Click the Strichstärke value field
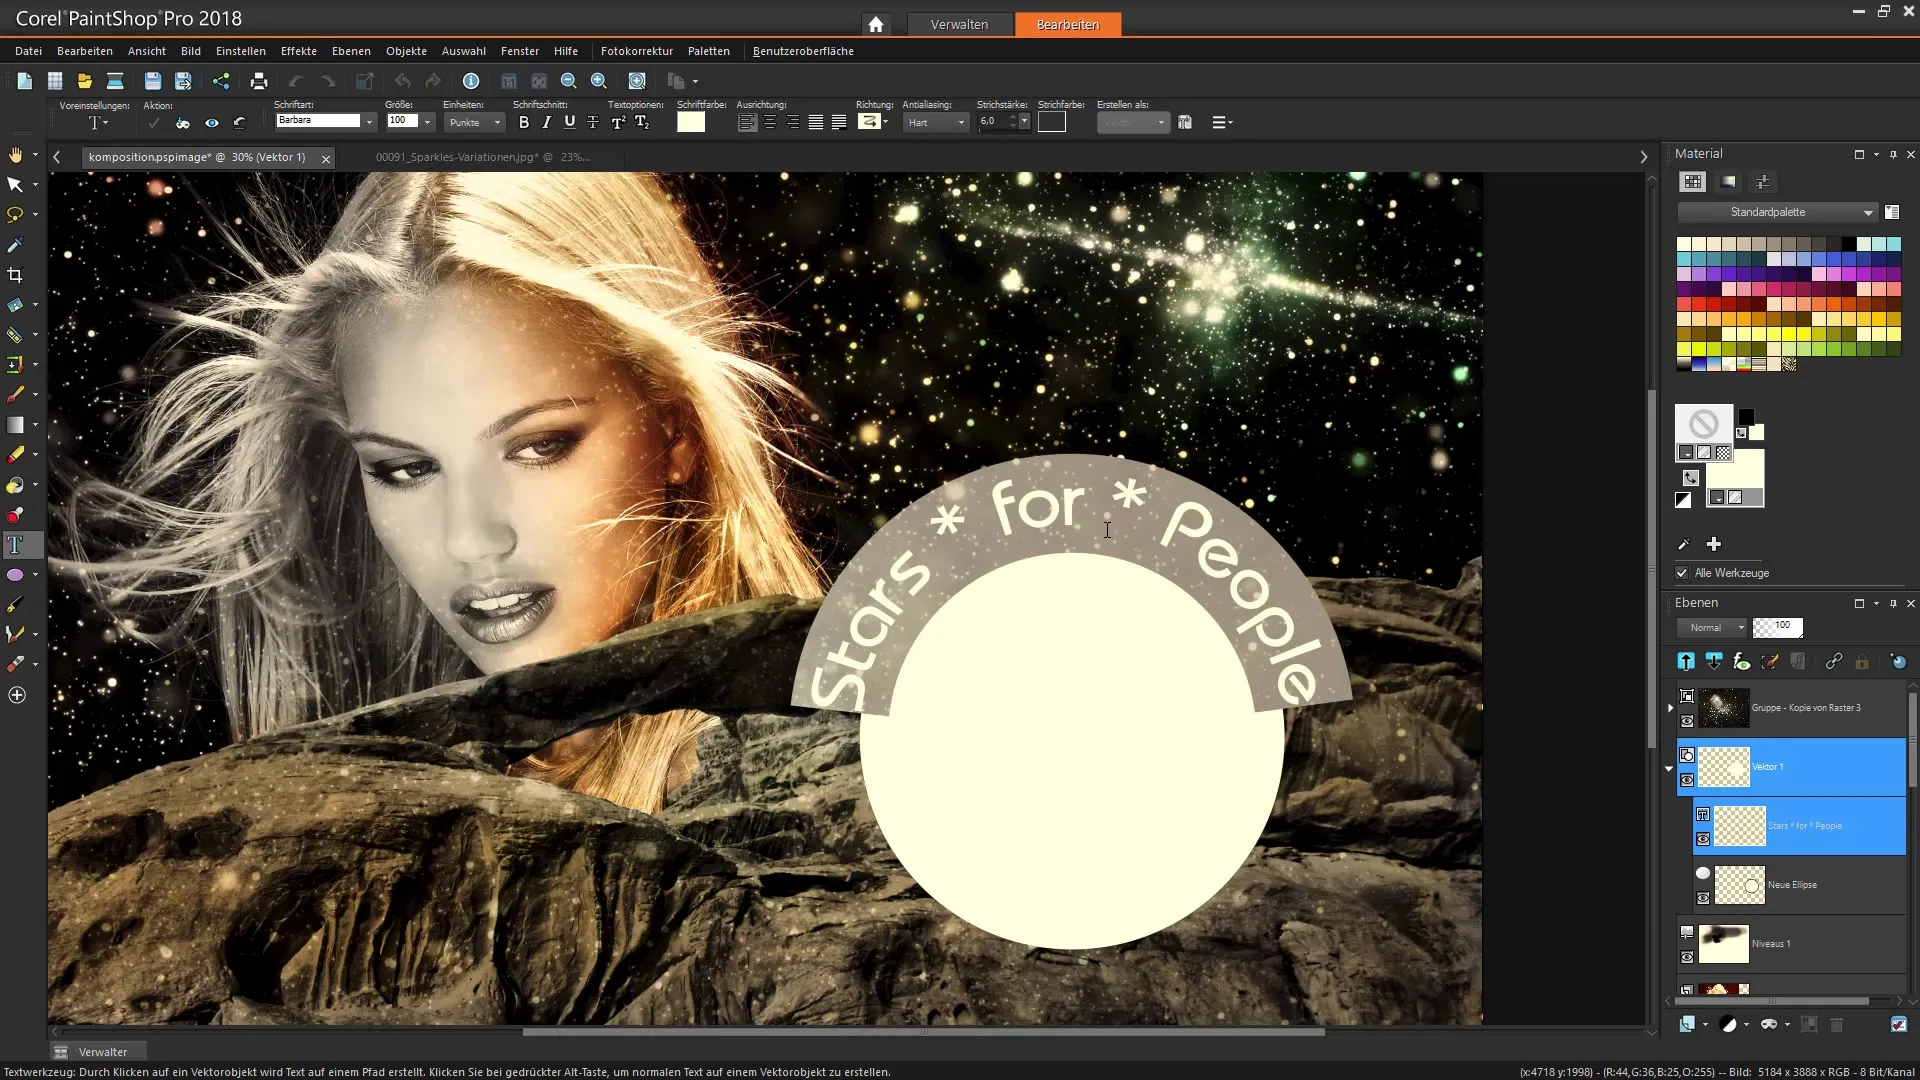 coord(992,121)
